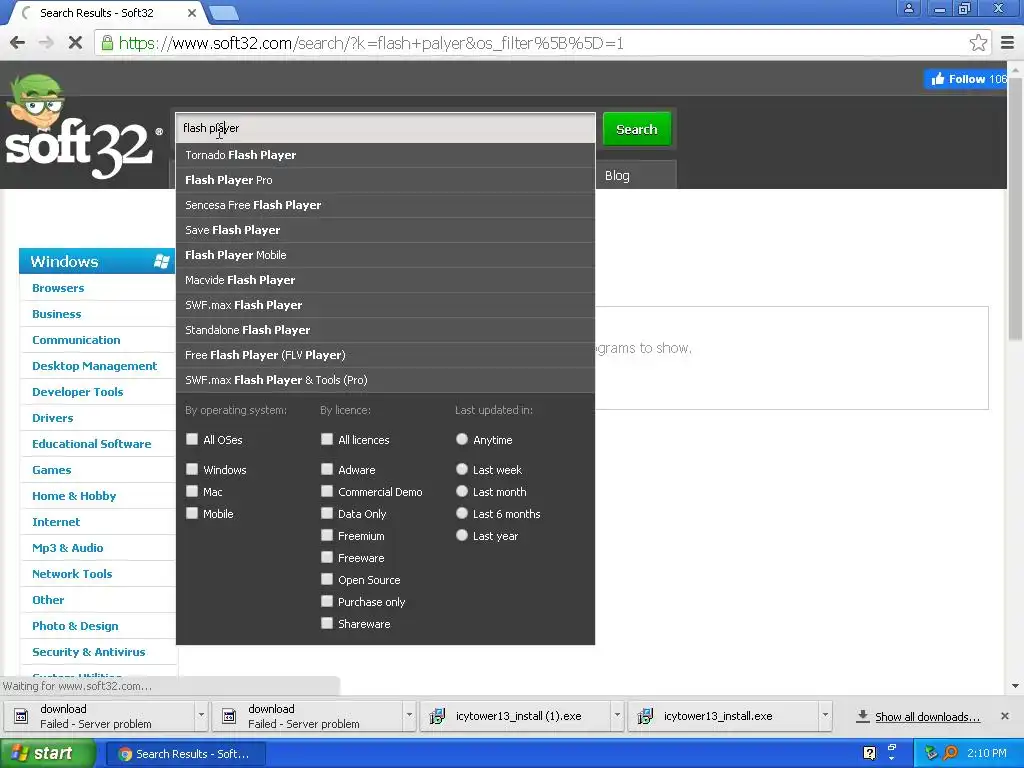Close the downloads bar
Screen dimensions: 1024x768
tap(1004, 716)
